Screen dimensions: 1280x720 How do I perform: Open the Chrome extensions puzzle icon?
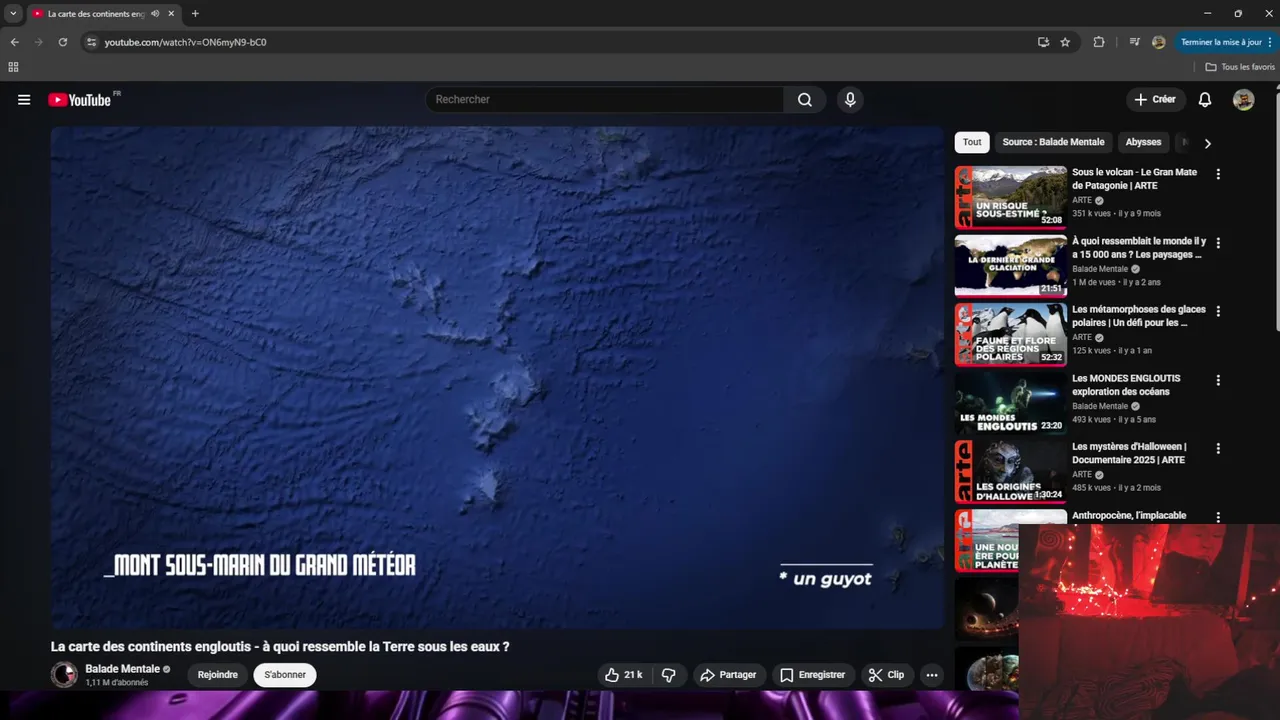(1099, 42)
